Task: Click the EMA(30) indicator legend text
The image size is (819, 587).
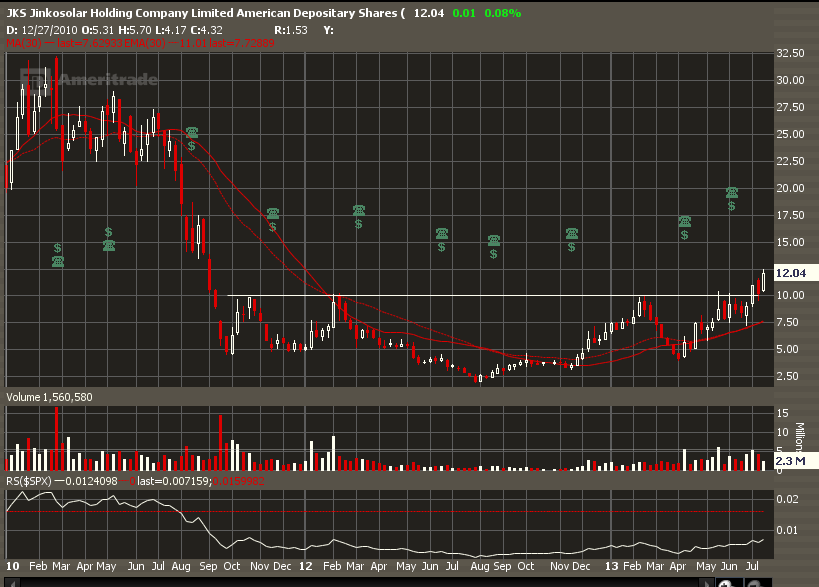Action: coord(145,43)
